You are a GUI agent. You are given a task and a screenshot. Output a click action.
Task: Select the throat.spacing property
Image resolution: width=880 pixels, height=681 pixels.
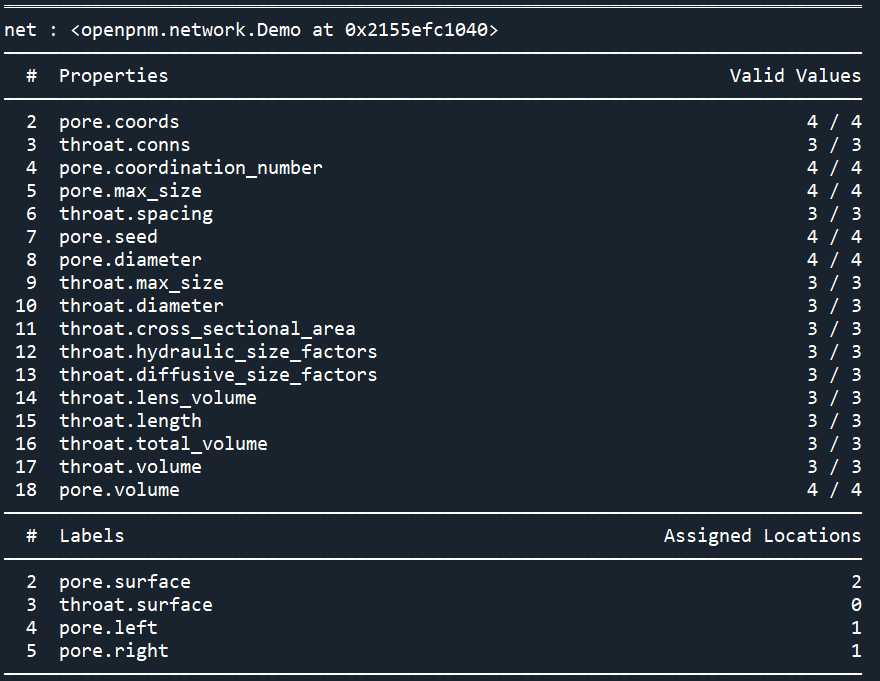[x=136, y=214]
